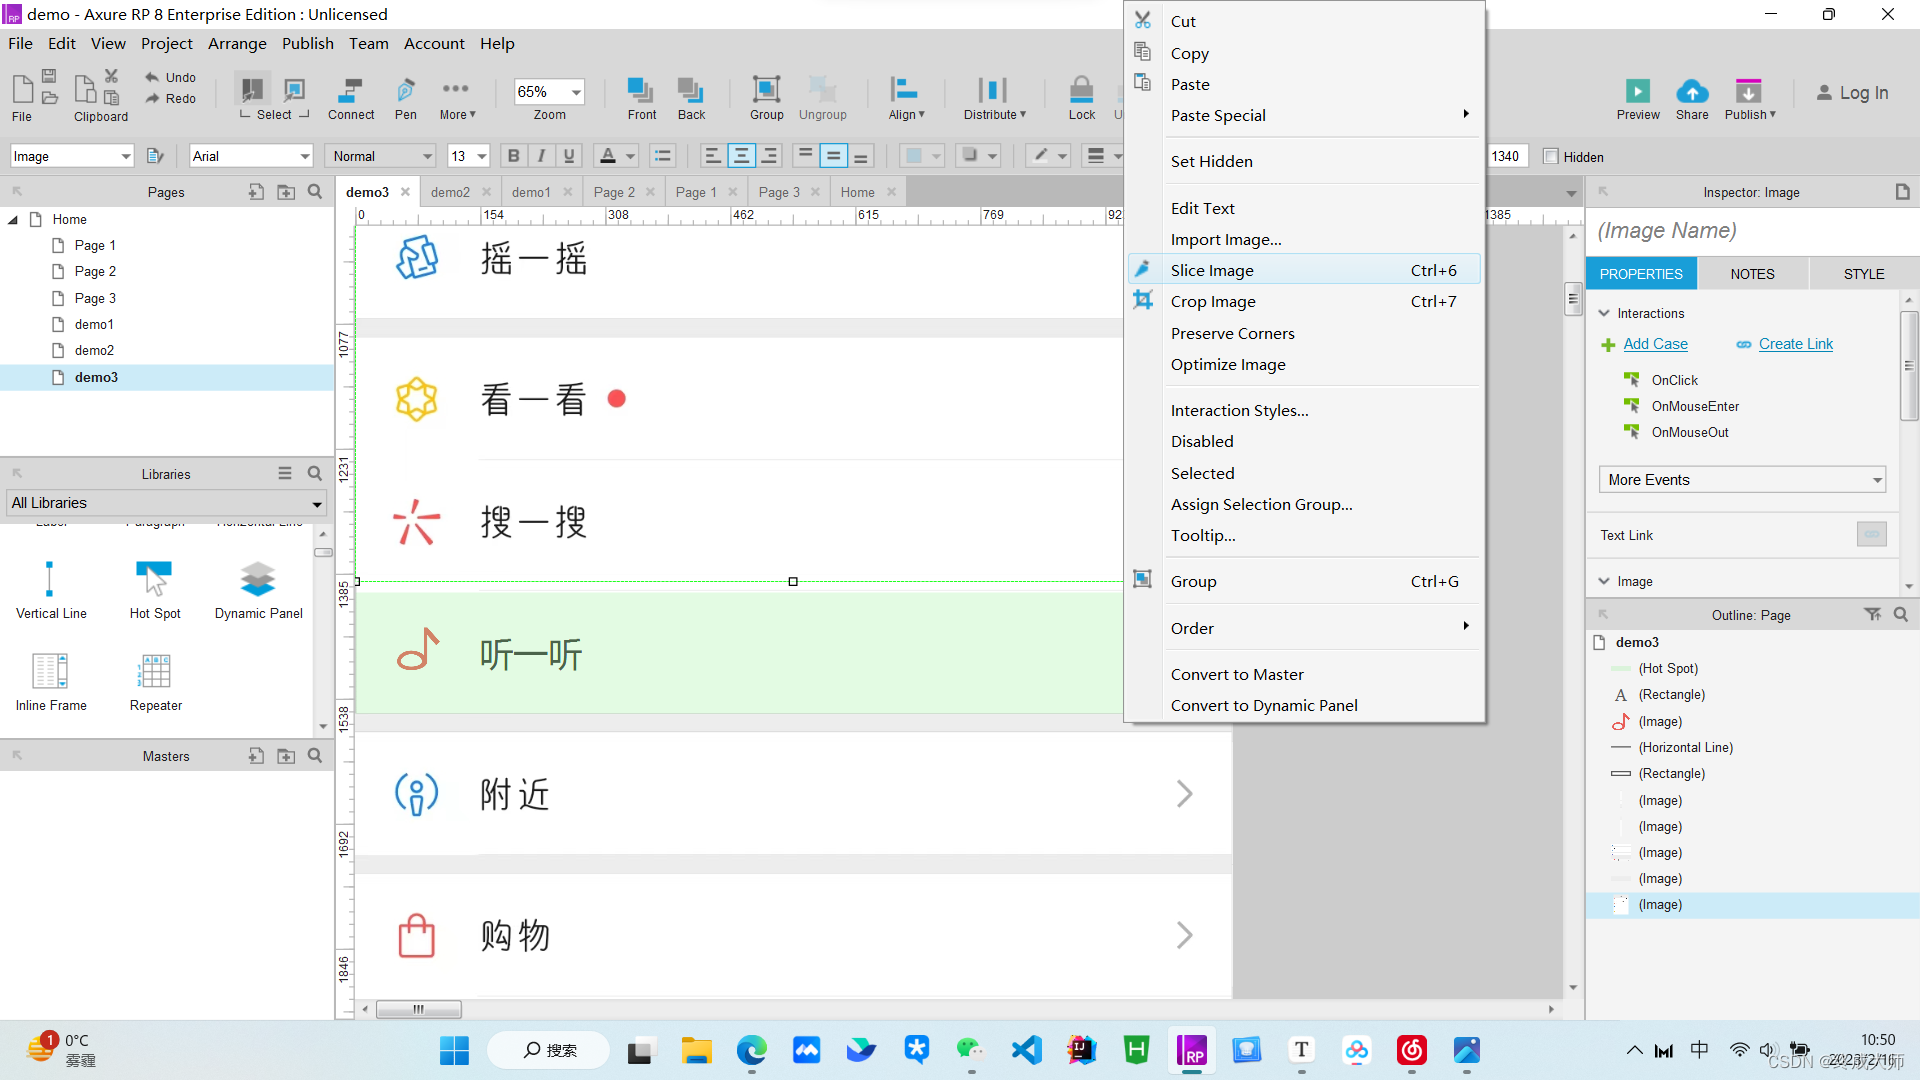Viewport: 1920px width, 1080px height.
Task: Select the Dynamic Panel tool
Action: 257,587
